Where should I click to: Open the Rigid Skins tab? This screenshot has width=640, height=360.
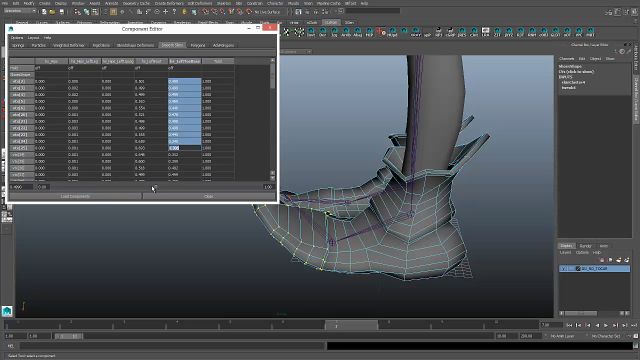click(101, 45)
